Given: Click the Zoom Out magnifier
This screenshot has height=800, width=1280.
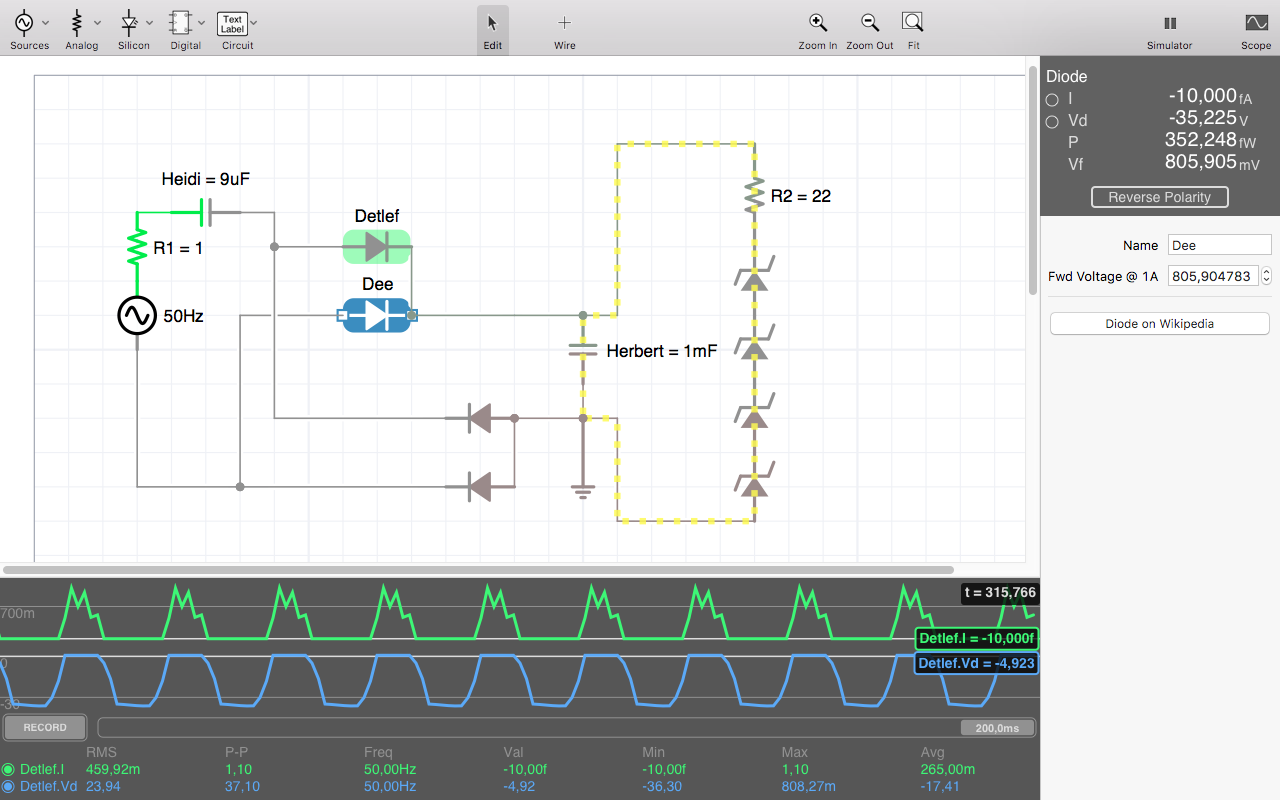Looking at the screenshot, I should point(869,22).
